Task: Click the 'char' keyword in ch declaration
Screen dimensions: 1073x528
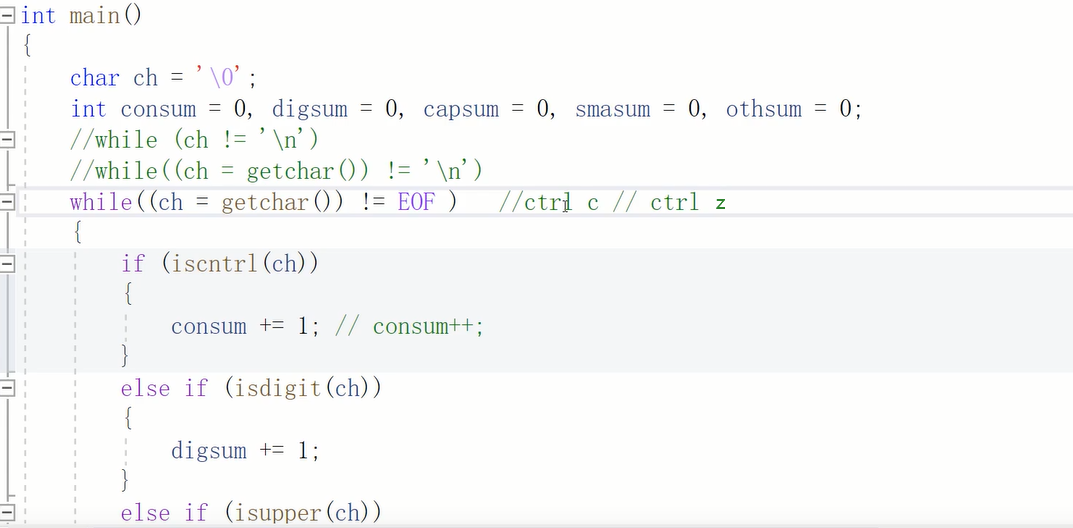Action: click(x=94, y=78)
